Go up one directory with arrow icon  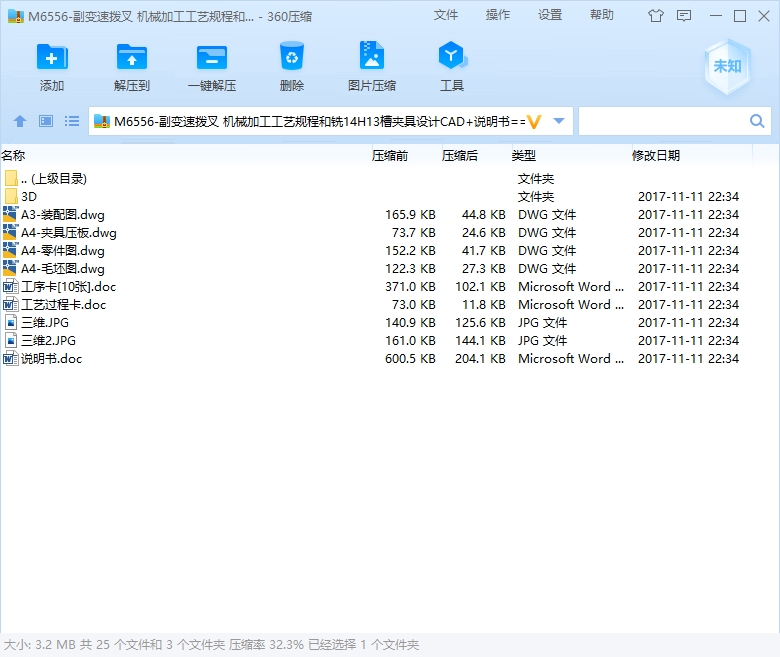click(x=20, y=121)
